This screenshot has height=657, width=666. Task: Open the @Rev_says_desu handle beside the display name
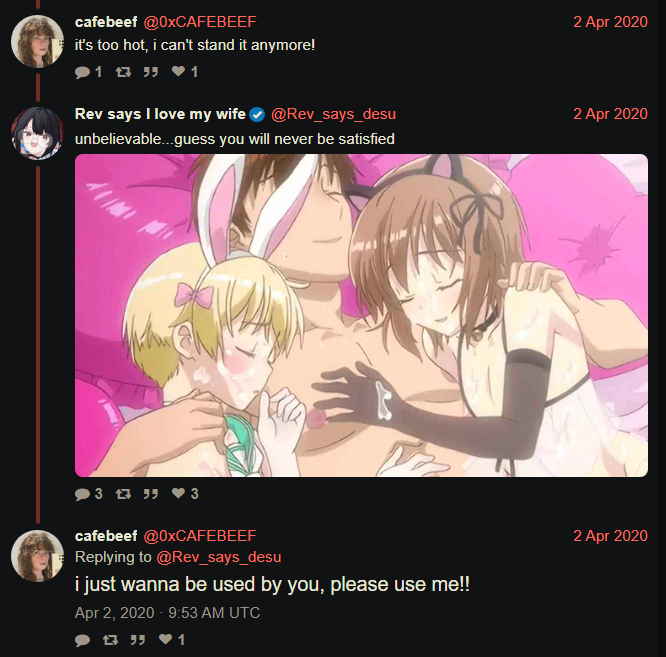[333, 114]
